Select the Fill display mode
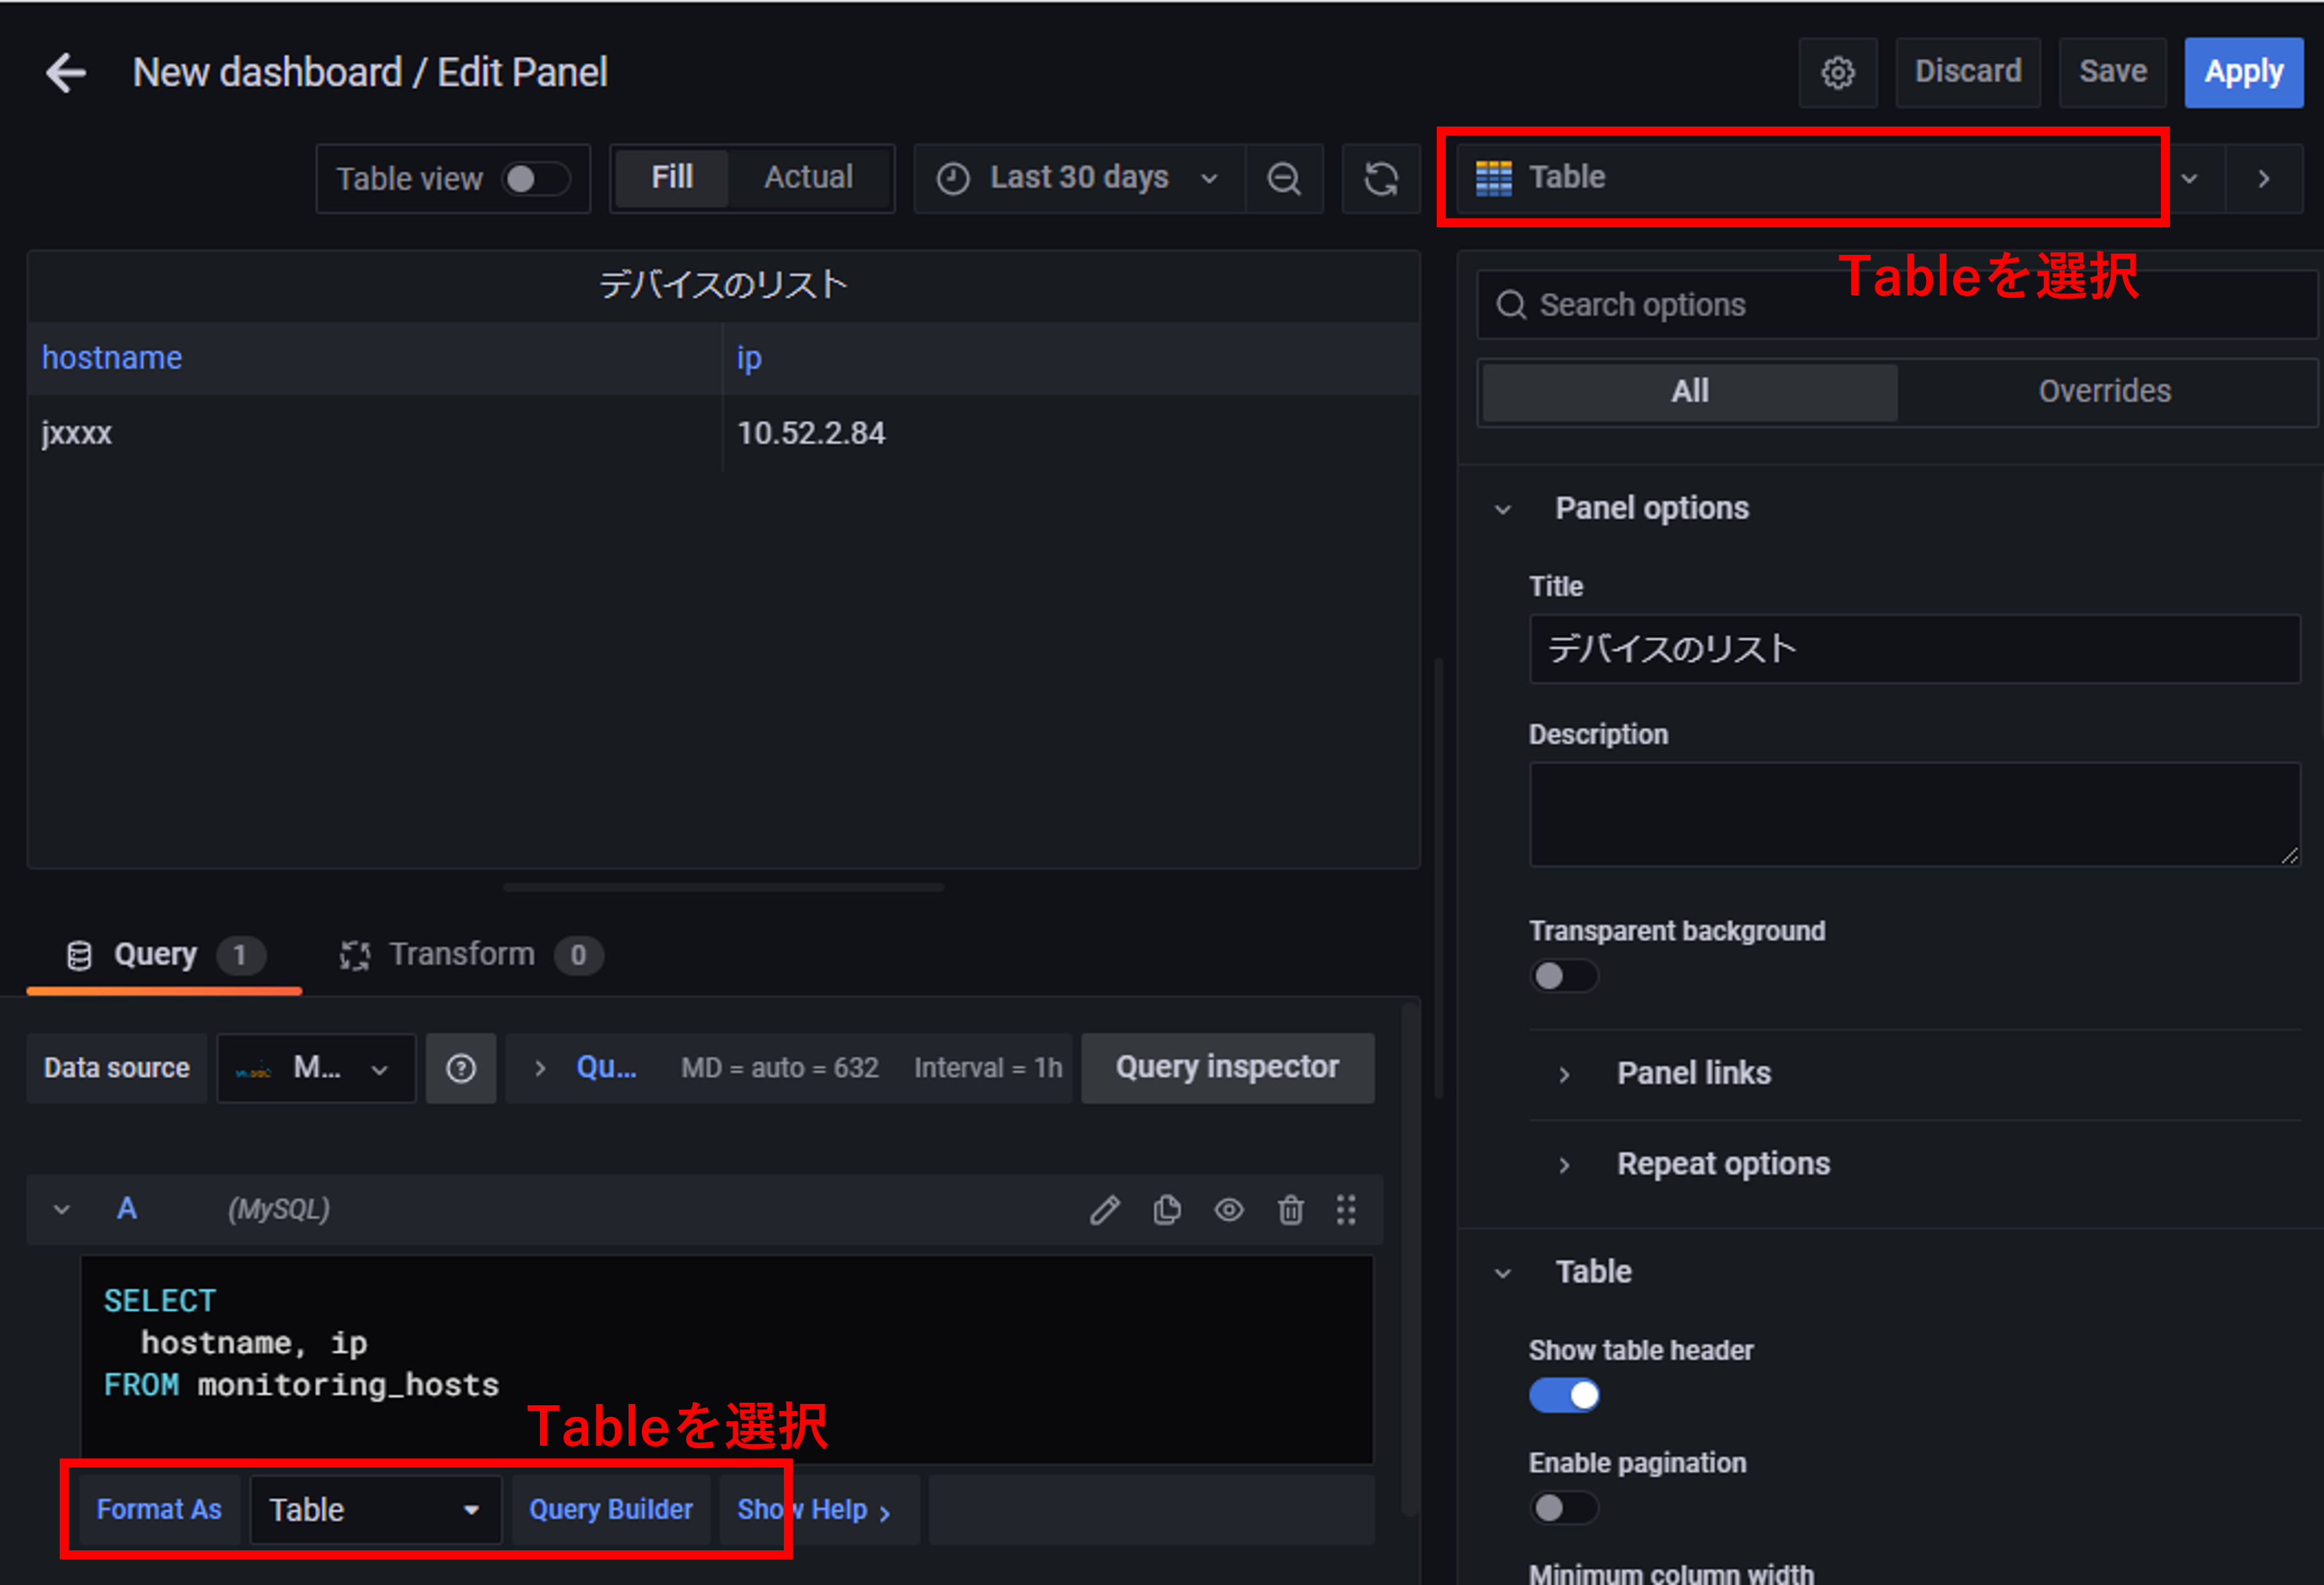Screen dimensions: 2324x1585 672,178
